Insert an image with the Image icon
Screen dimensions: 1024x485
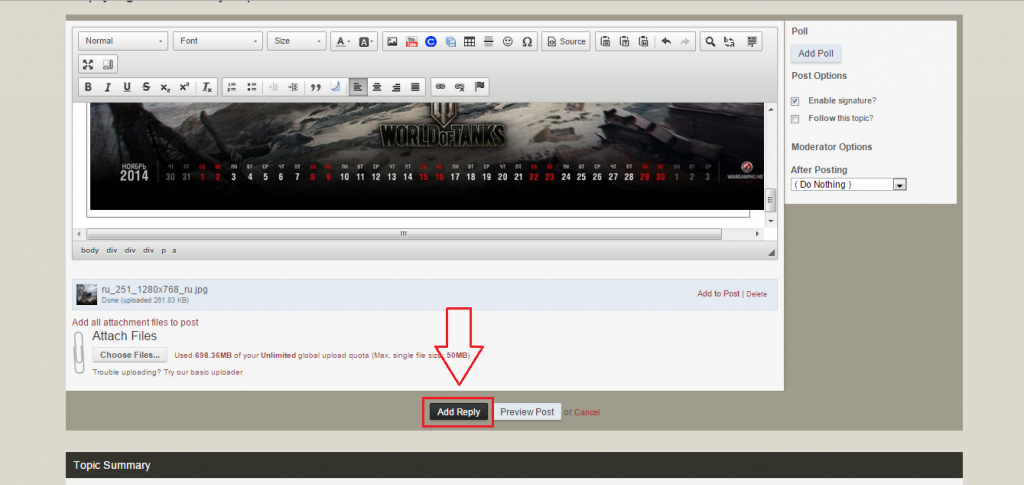click(x=392, y=41)
